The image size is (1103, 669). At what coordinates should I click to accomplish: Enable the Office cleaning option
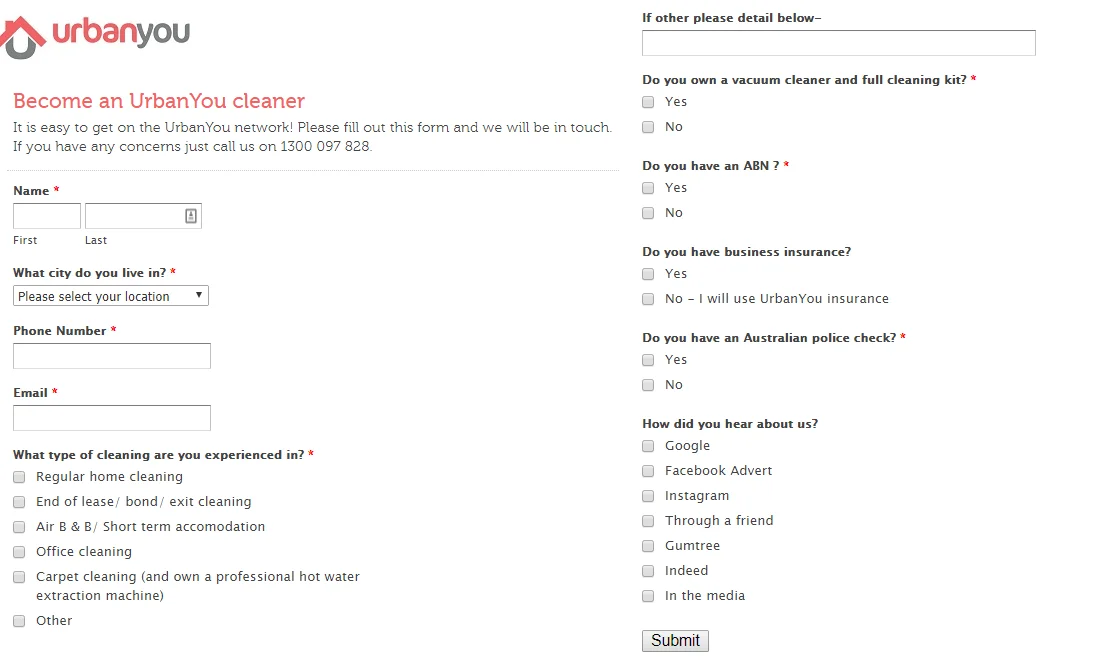pos(19,552)
